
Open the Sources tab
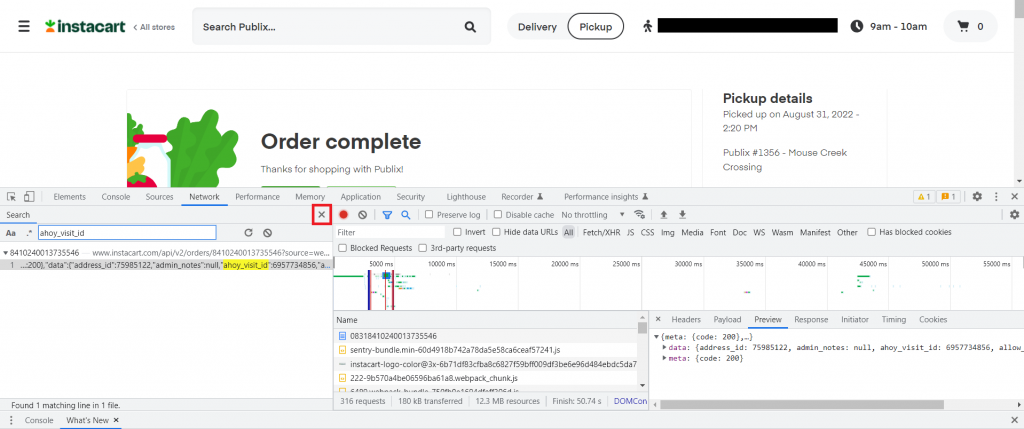pyautogui.click(x=159, y=197)
